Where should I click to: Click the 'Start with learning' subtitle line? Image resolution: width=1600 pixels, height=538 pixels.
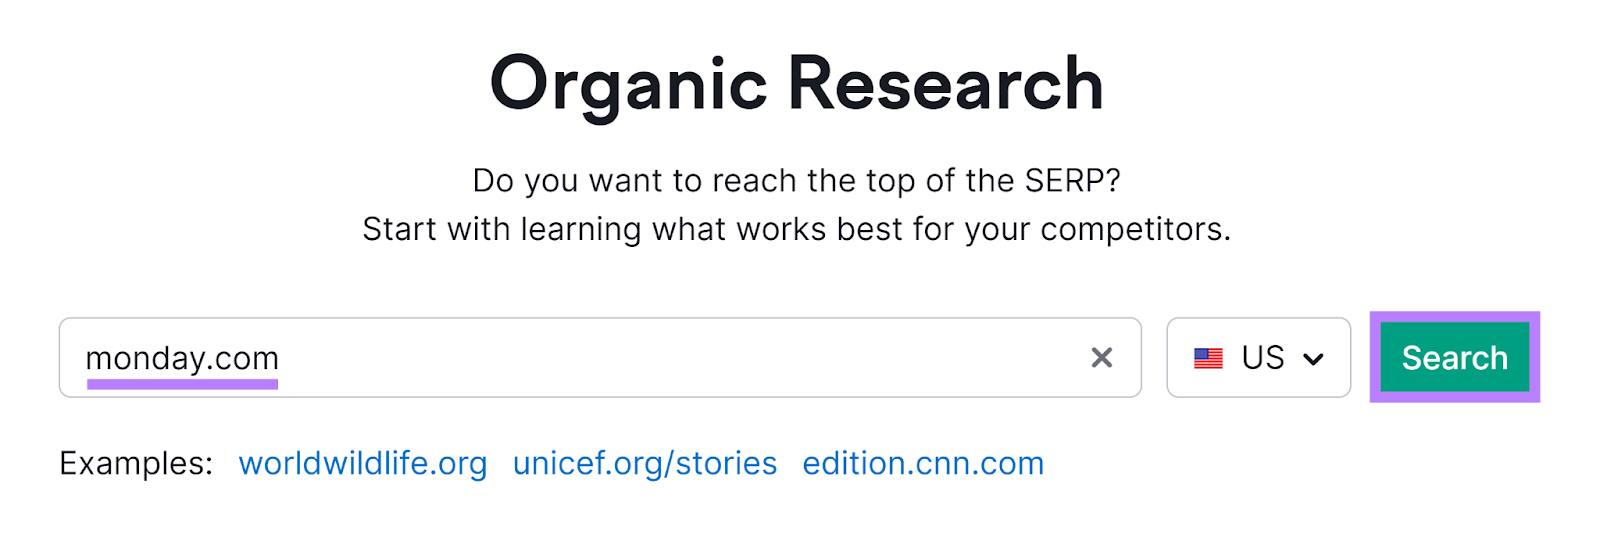[796, 230]
